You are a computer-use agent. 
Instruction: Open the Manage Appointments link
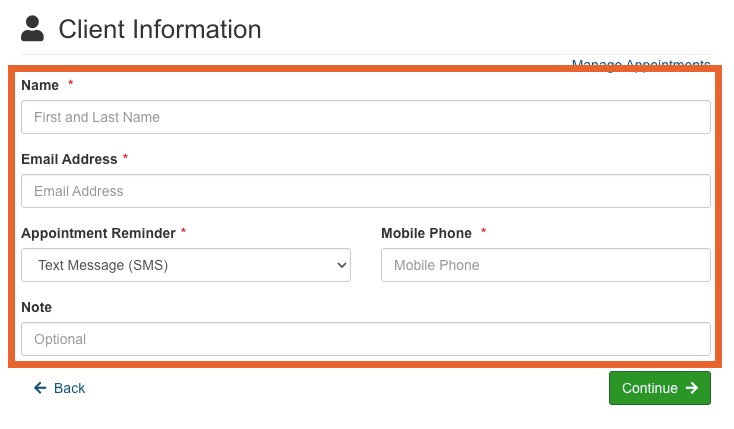click(641, 65)
